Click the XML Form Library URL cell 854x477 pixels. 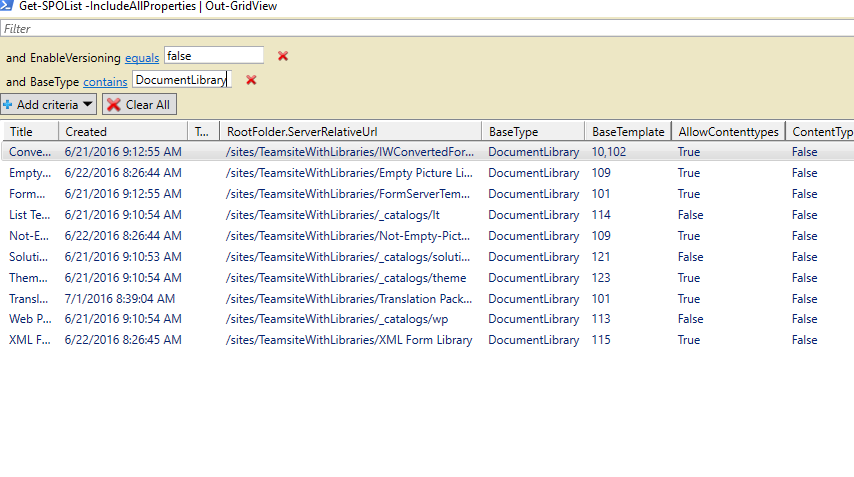point(349,340)
